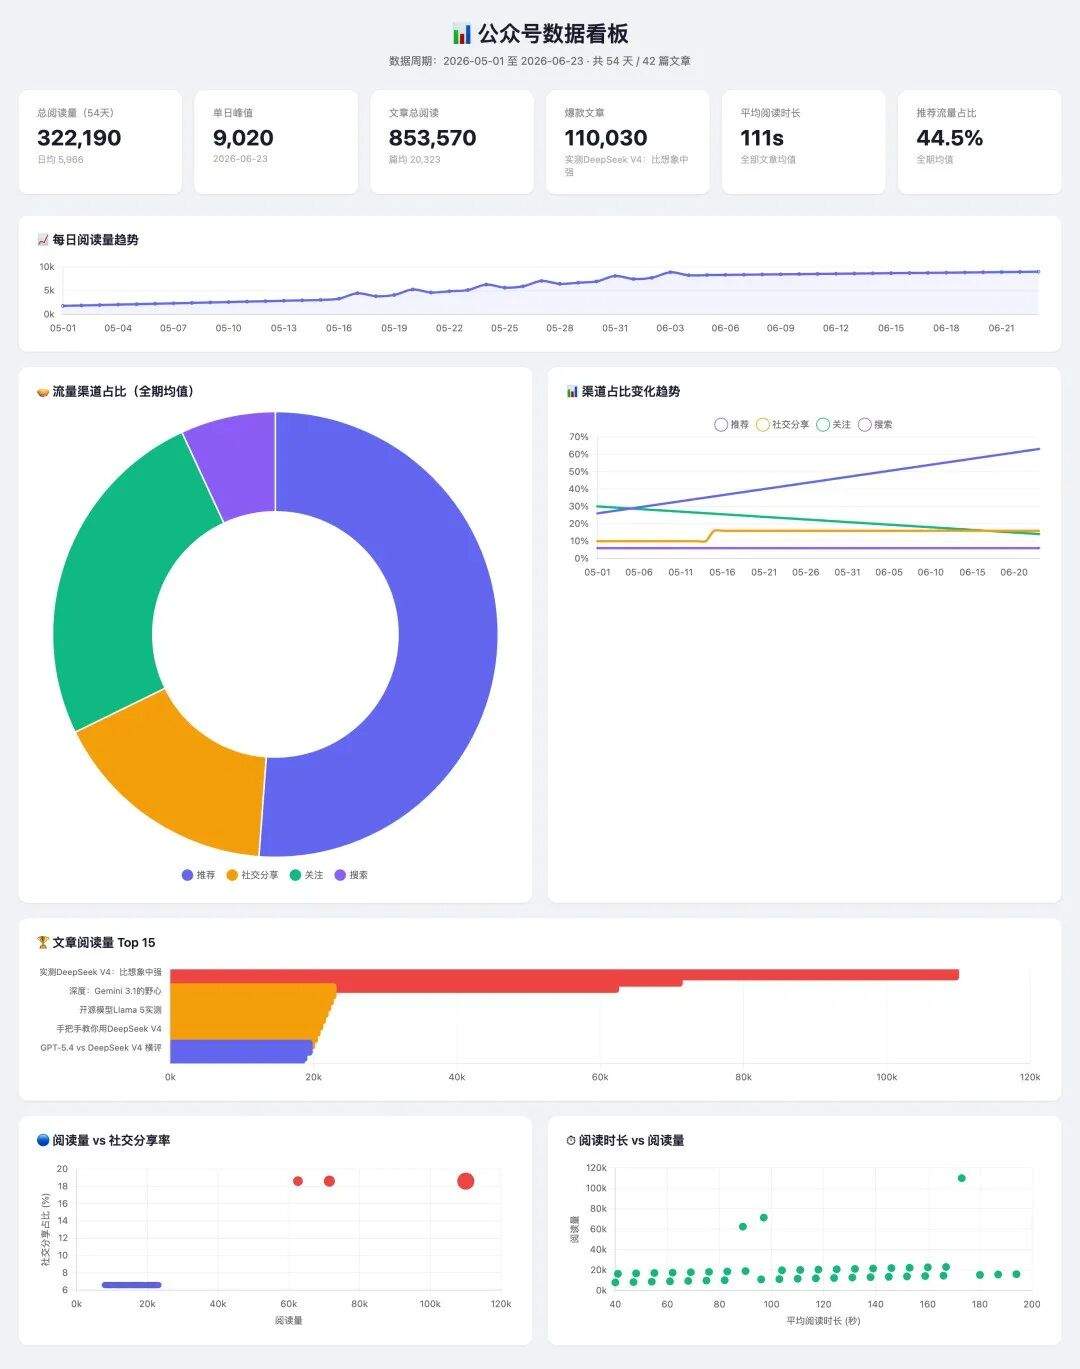
Task: Click the 推荐流量占比 44.5% card
Action: (x=980, y=142)
